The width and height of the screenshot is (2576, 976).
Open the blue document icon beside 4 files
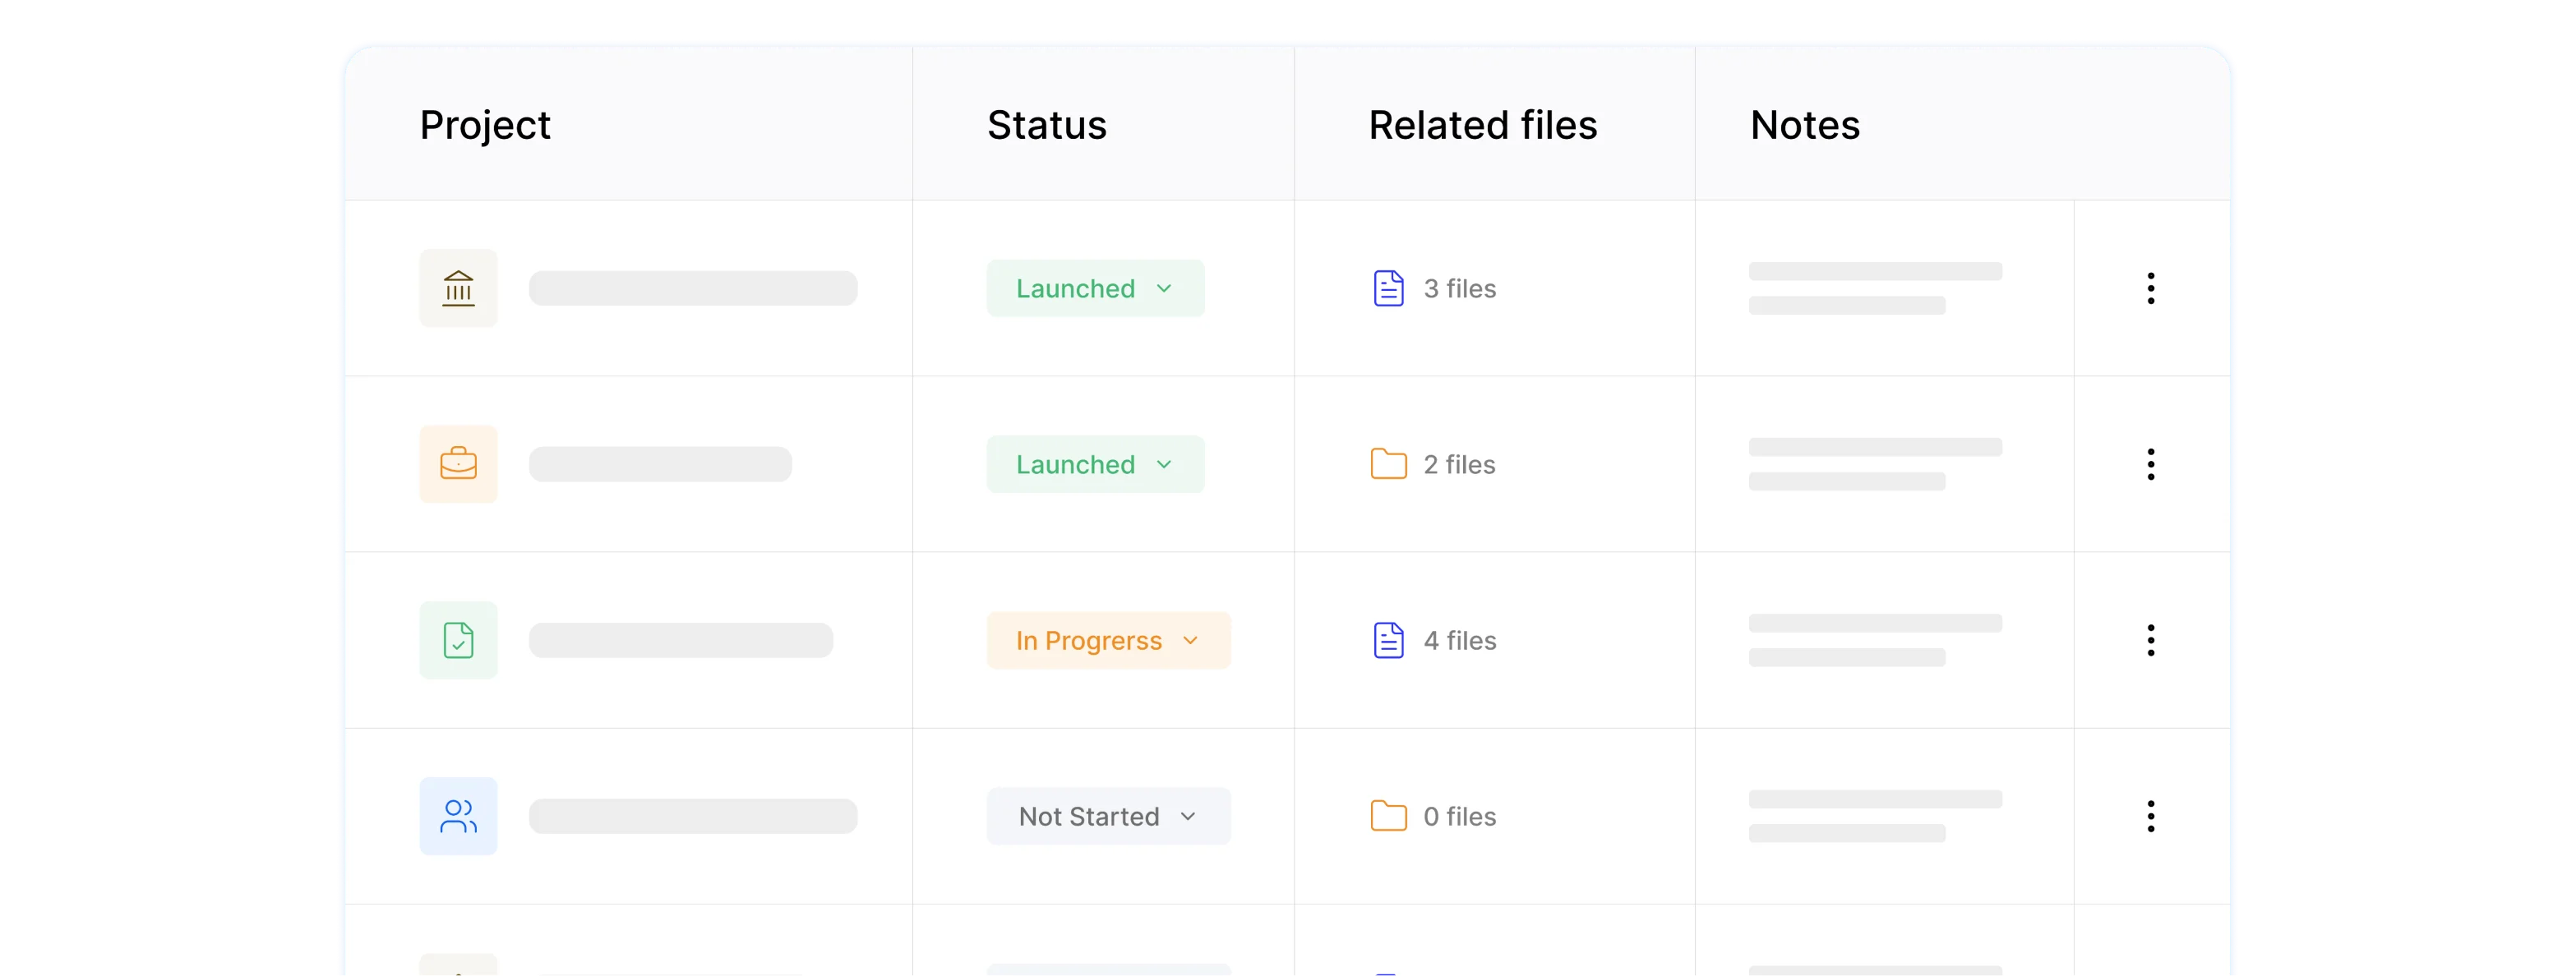pos(1388,640)
